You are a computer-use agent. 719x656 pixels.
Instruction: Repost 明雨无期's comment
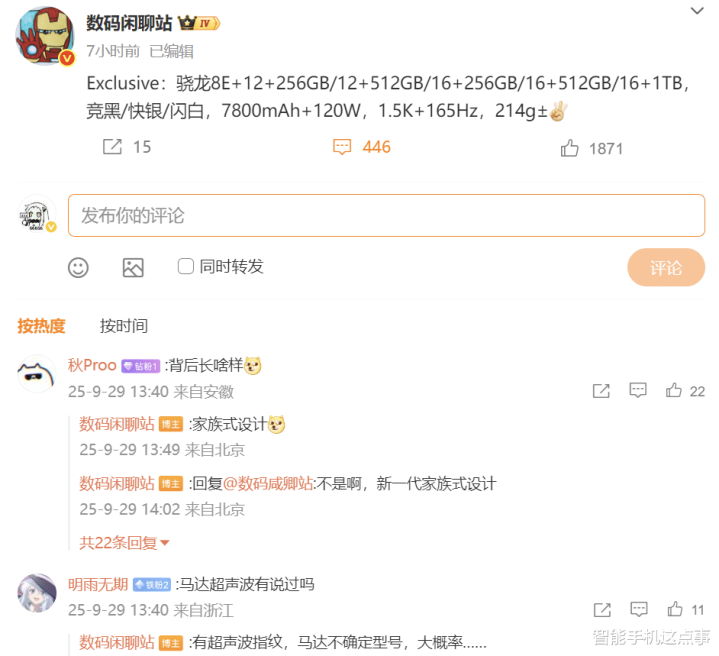click(602, 609)
